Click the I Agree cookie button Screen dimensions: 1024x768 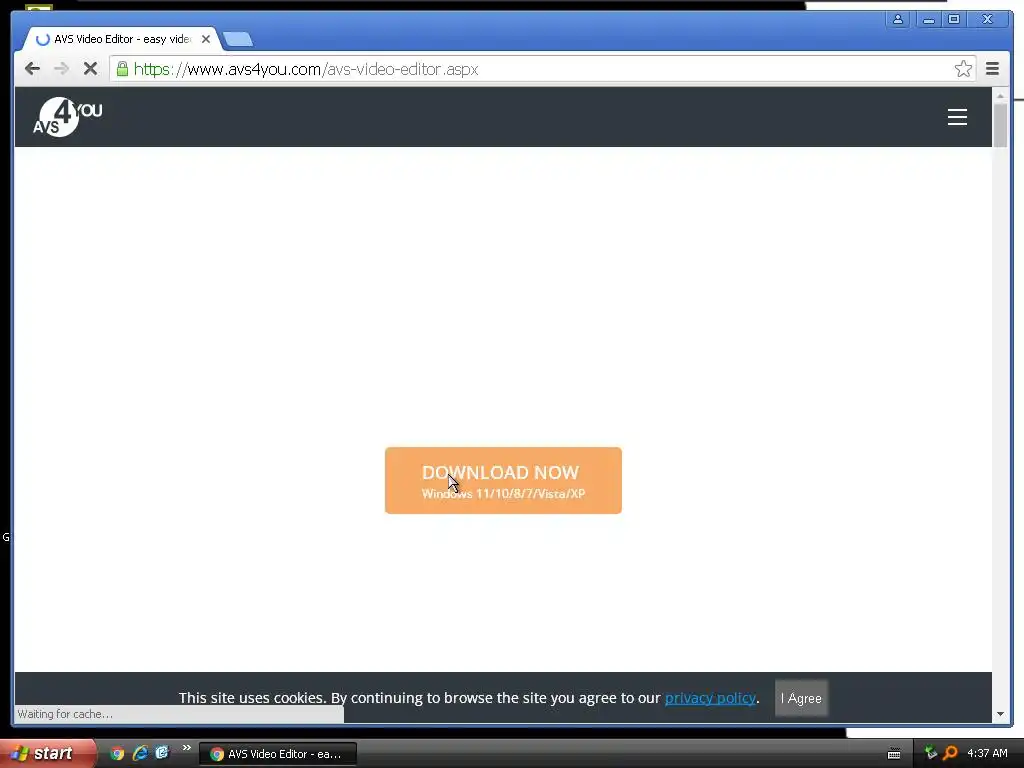801,698
